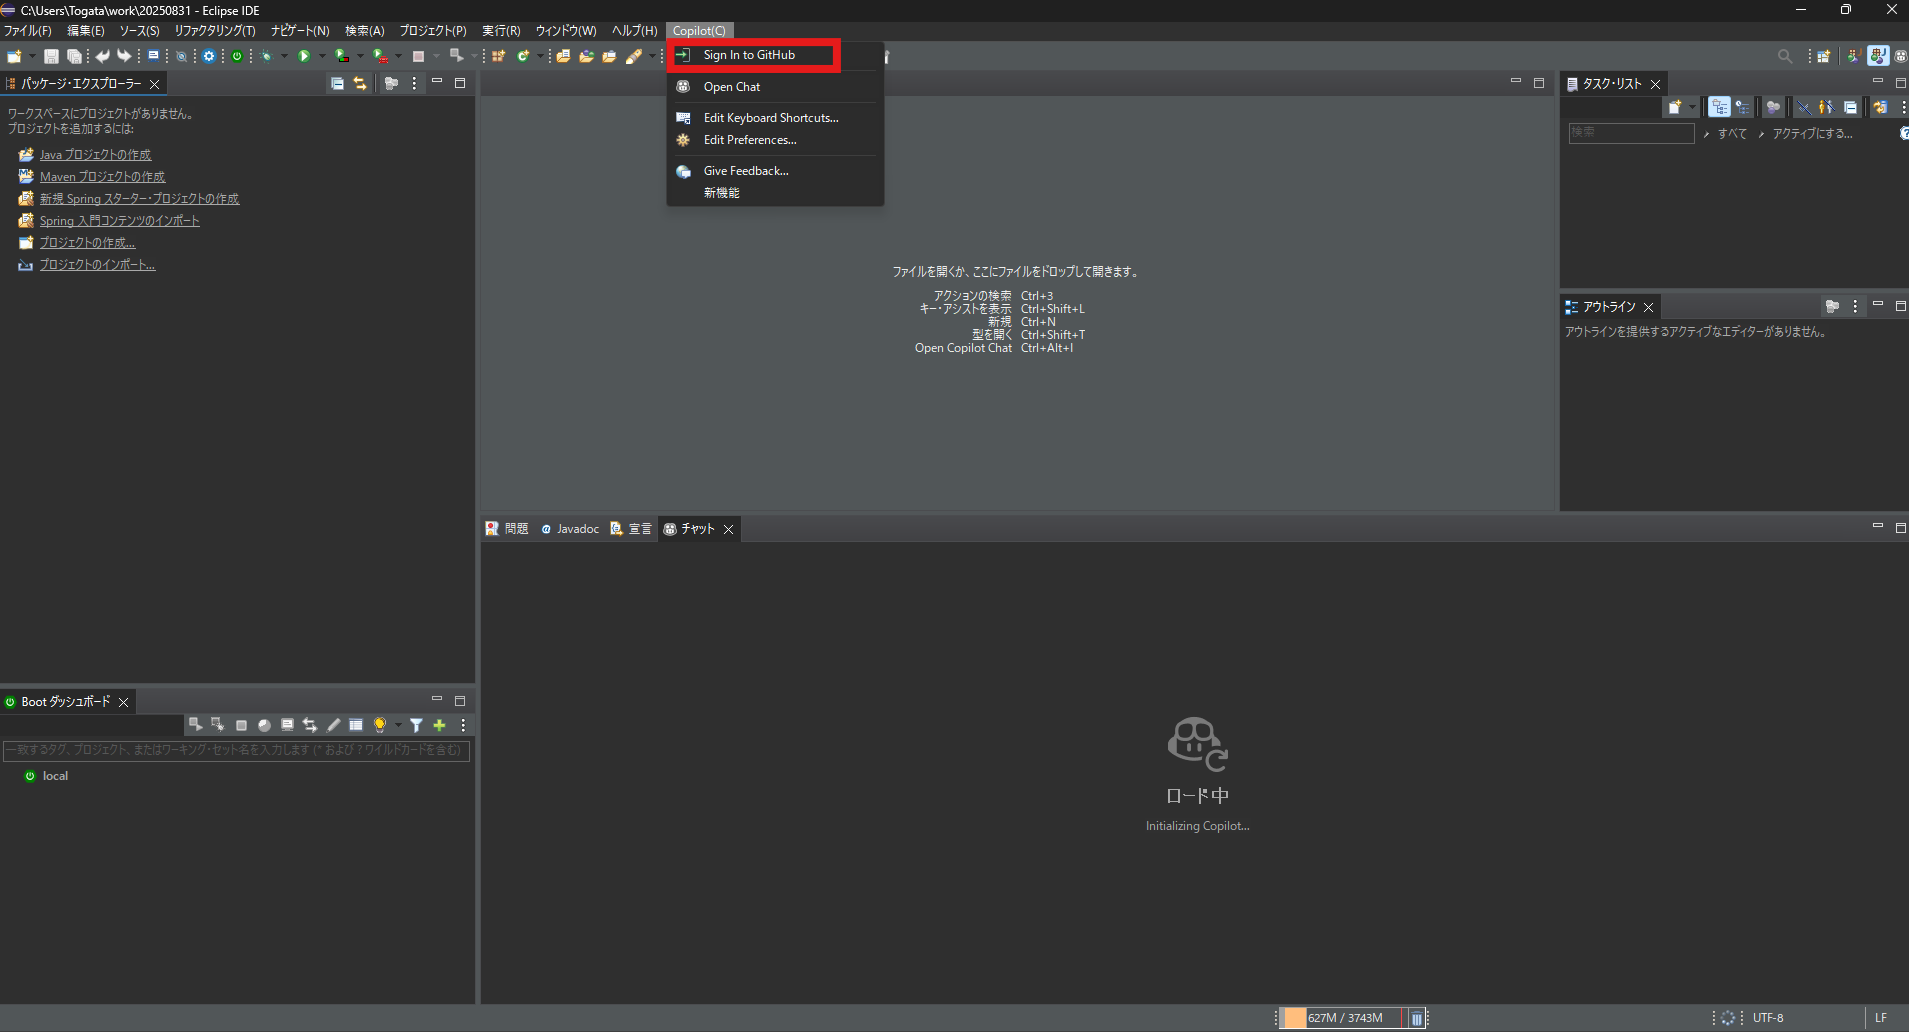Open the search icon in the top-right toolbar

coord(1787,56)
